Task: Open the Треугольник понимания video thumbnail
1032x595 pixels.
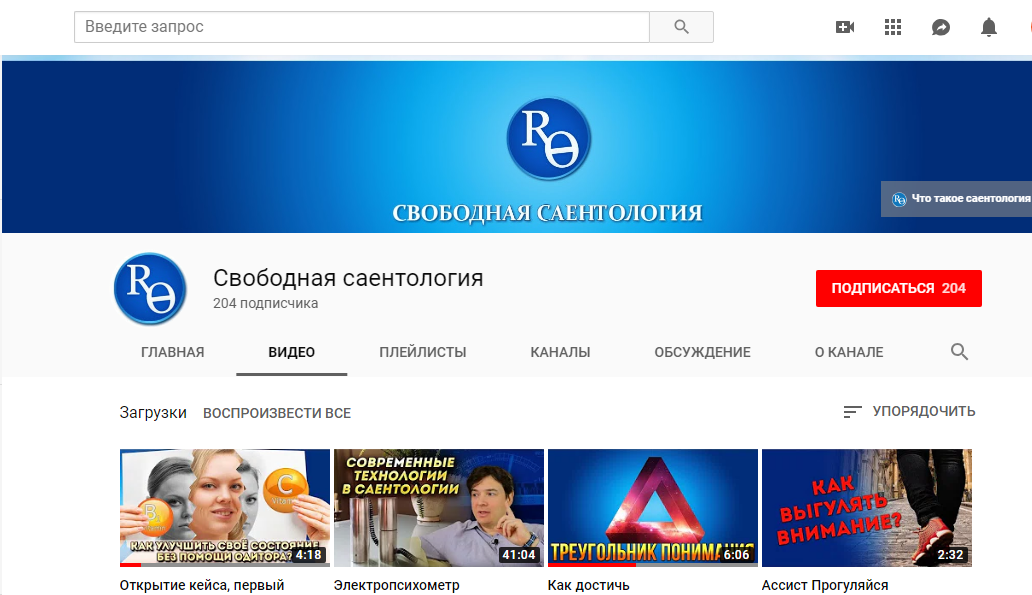Action: point(653,507)
